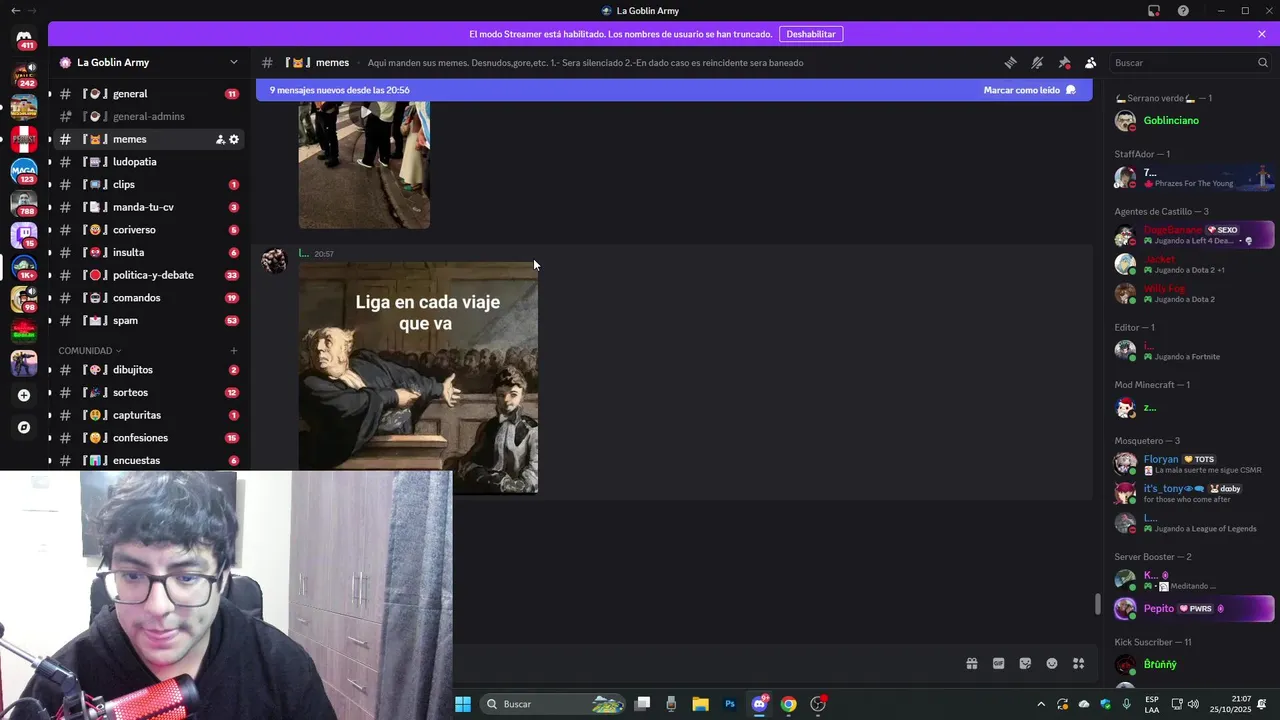Open the server icon with badge 242
Screen dimensions: 1280x720
(24, 75)
